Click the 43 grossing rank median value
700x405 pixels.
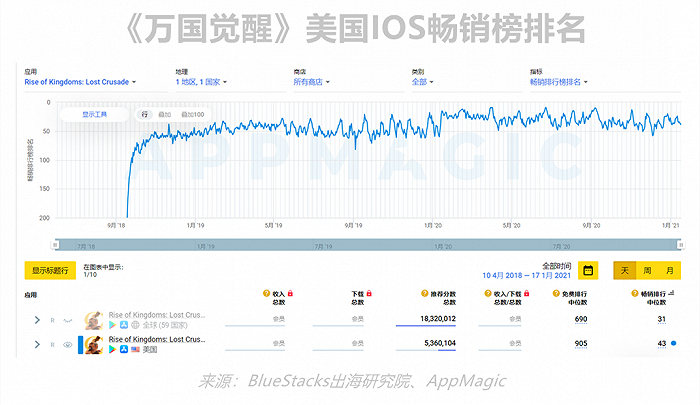click(x=661, y=343)
